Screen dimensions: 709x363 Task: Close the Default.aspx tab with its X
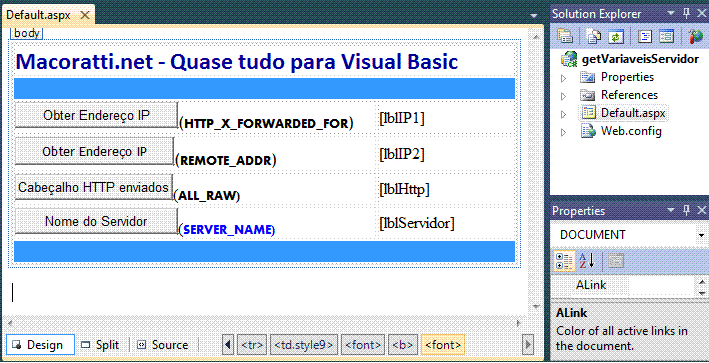point(85,15)
